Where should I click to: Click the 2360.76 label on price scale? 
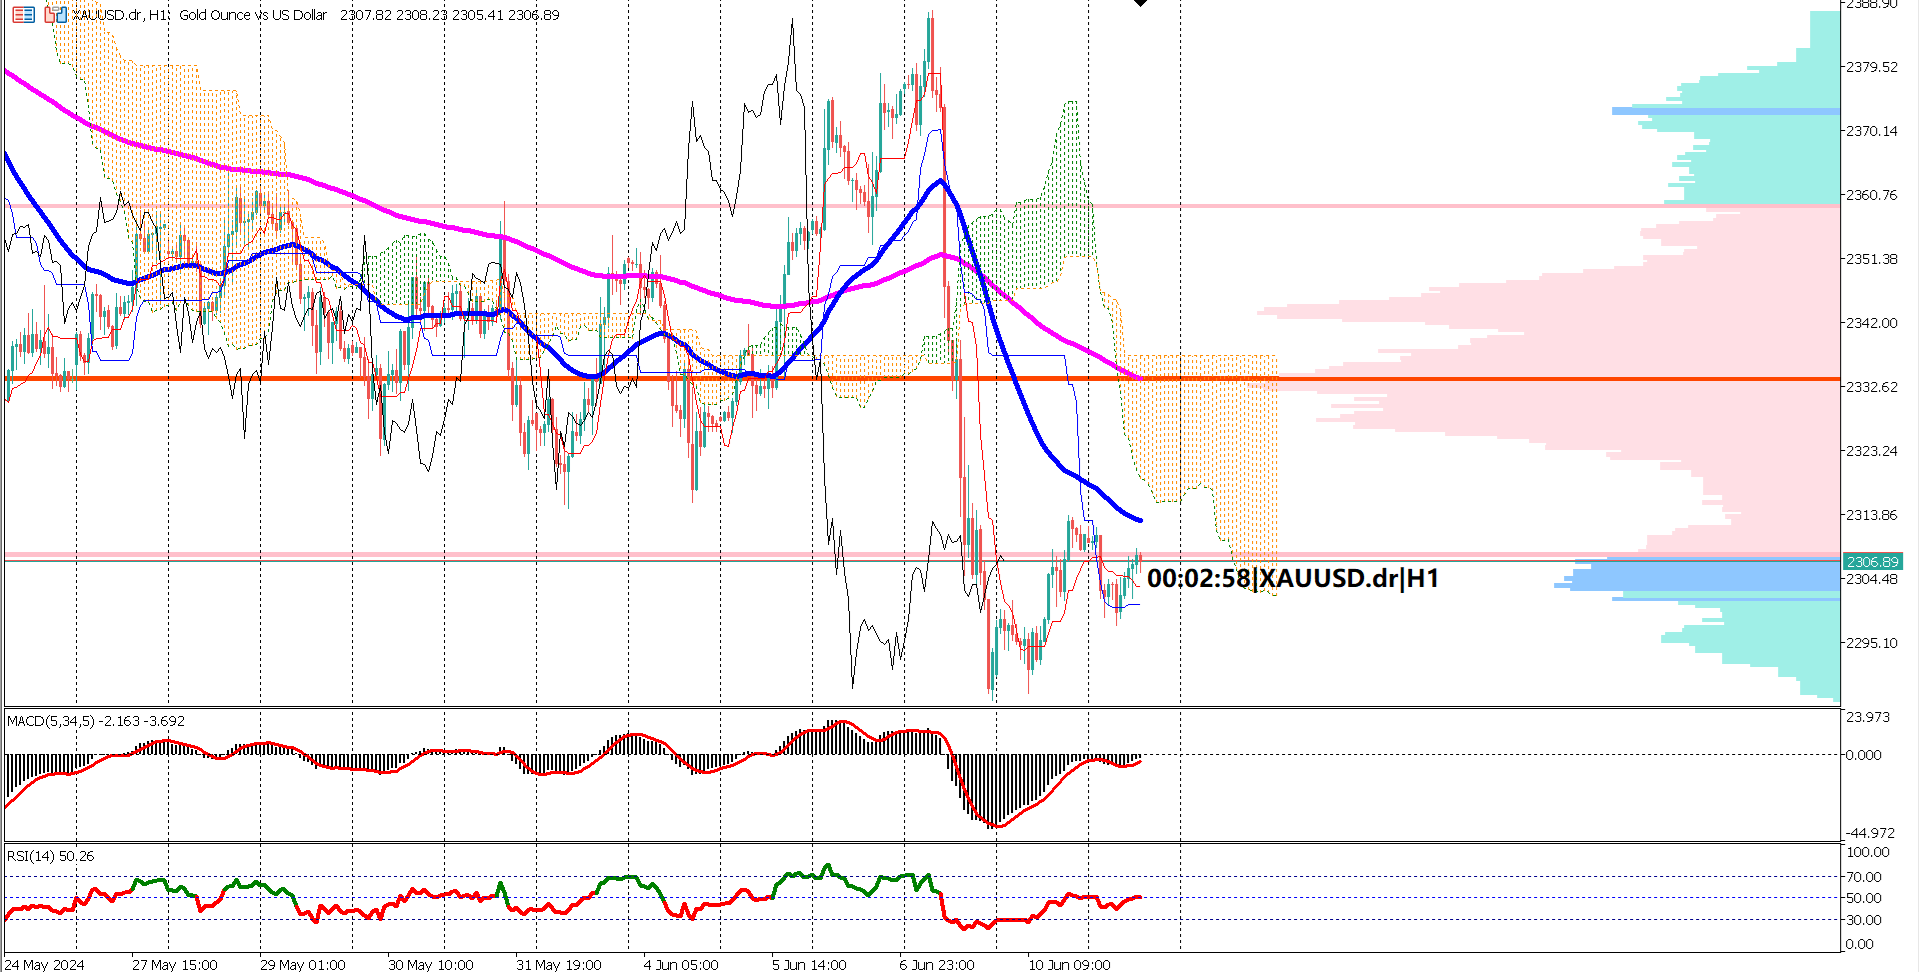coord(1871,195)
